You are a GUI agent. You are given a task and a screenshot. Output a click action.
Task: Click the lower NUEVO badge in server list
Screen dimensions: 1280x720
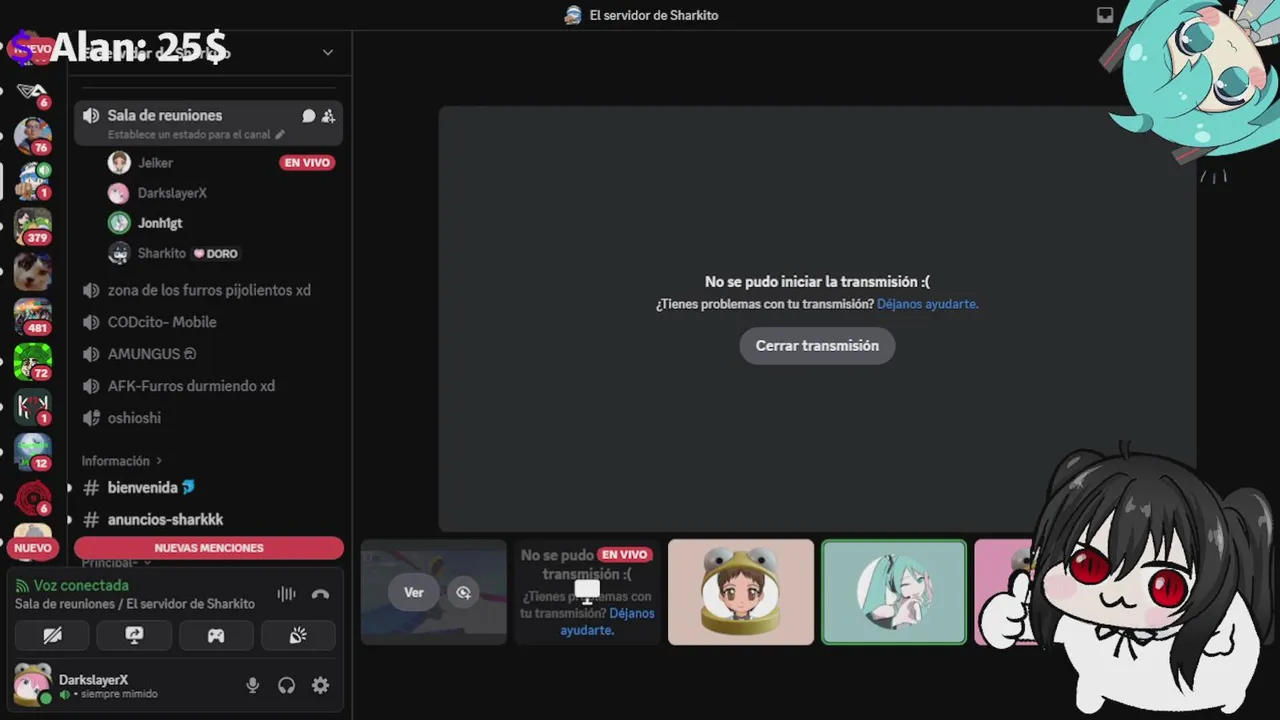pos(32,548)
